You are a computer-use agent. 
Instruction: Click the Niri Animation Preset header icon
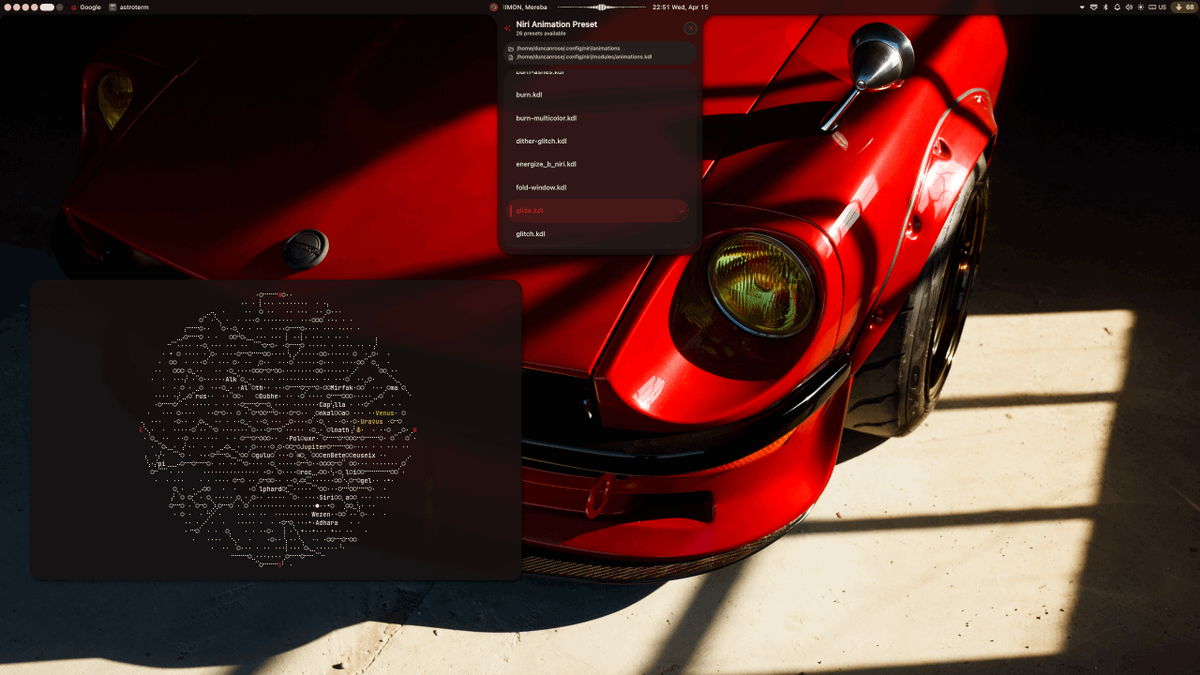pos(507,28)
